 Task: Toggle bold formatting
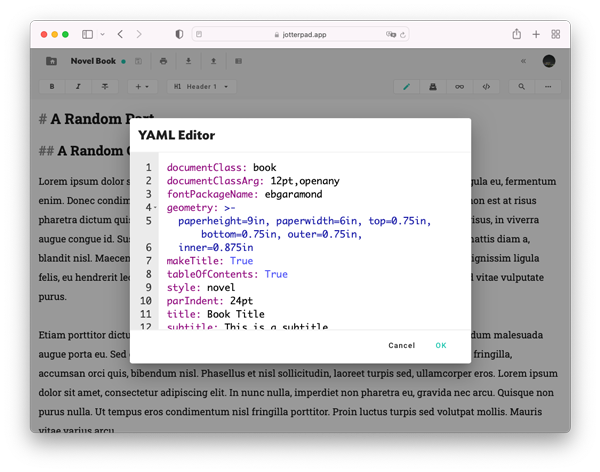(52, 87)
